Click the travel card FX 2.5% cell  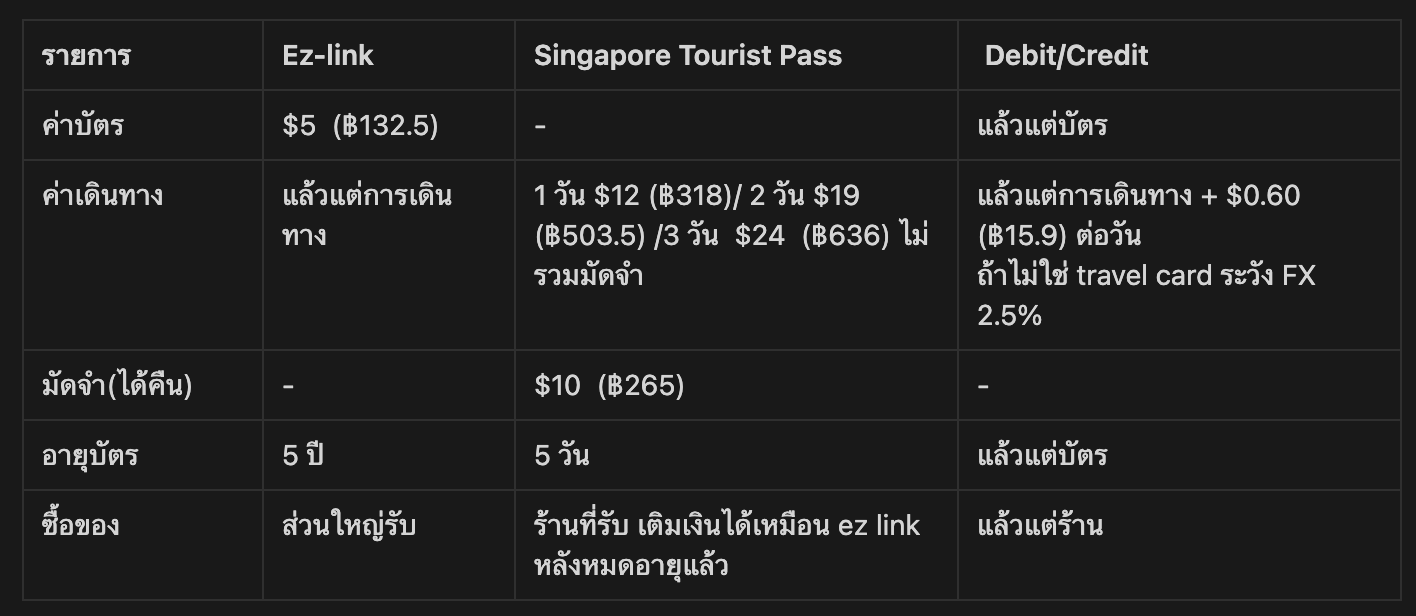click(1146, 255)
